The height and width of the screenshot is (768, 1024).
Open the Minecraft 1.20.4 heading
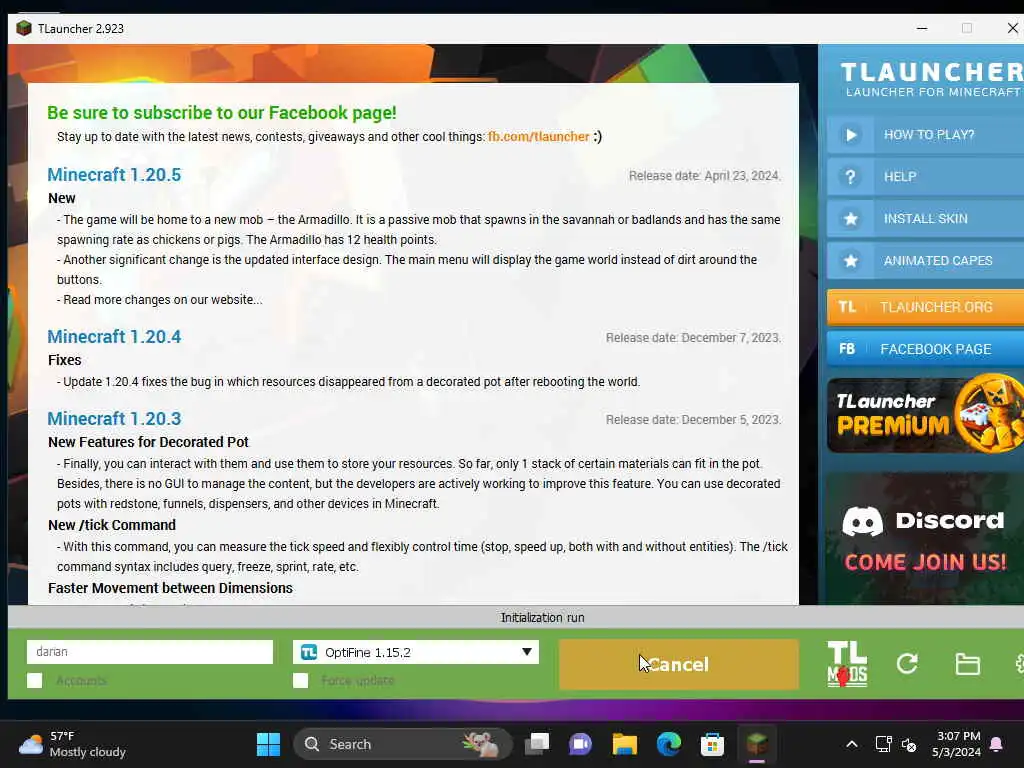point(114,337)
